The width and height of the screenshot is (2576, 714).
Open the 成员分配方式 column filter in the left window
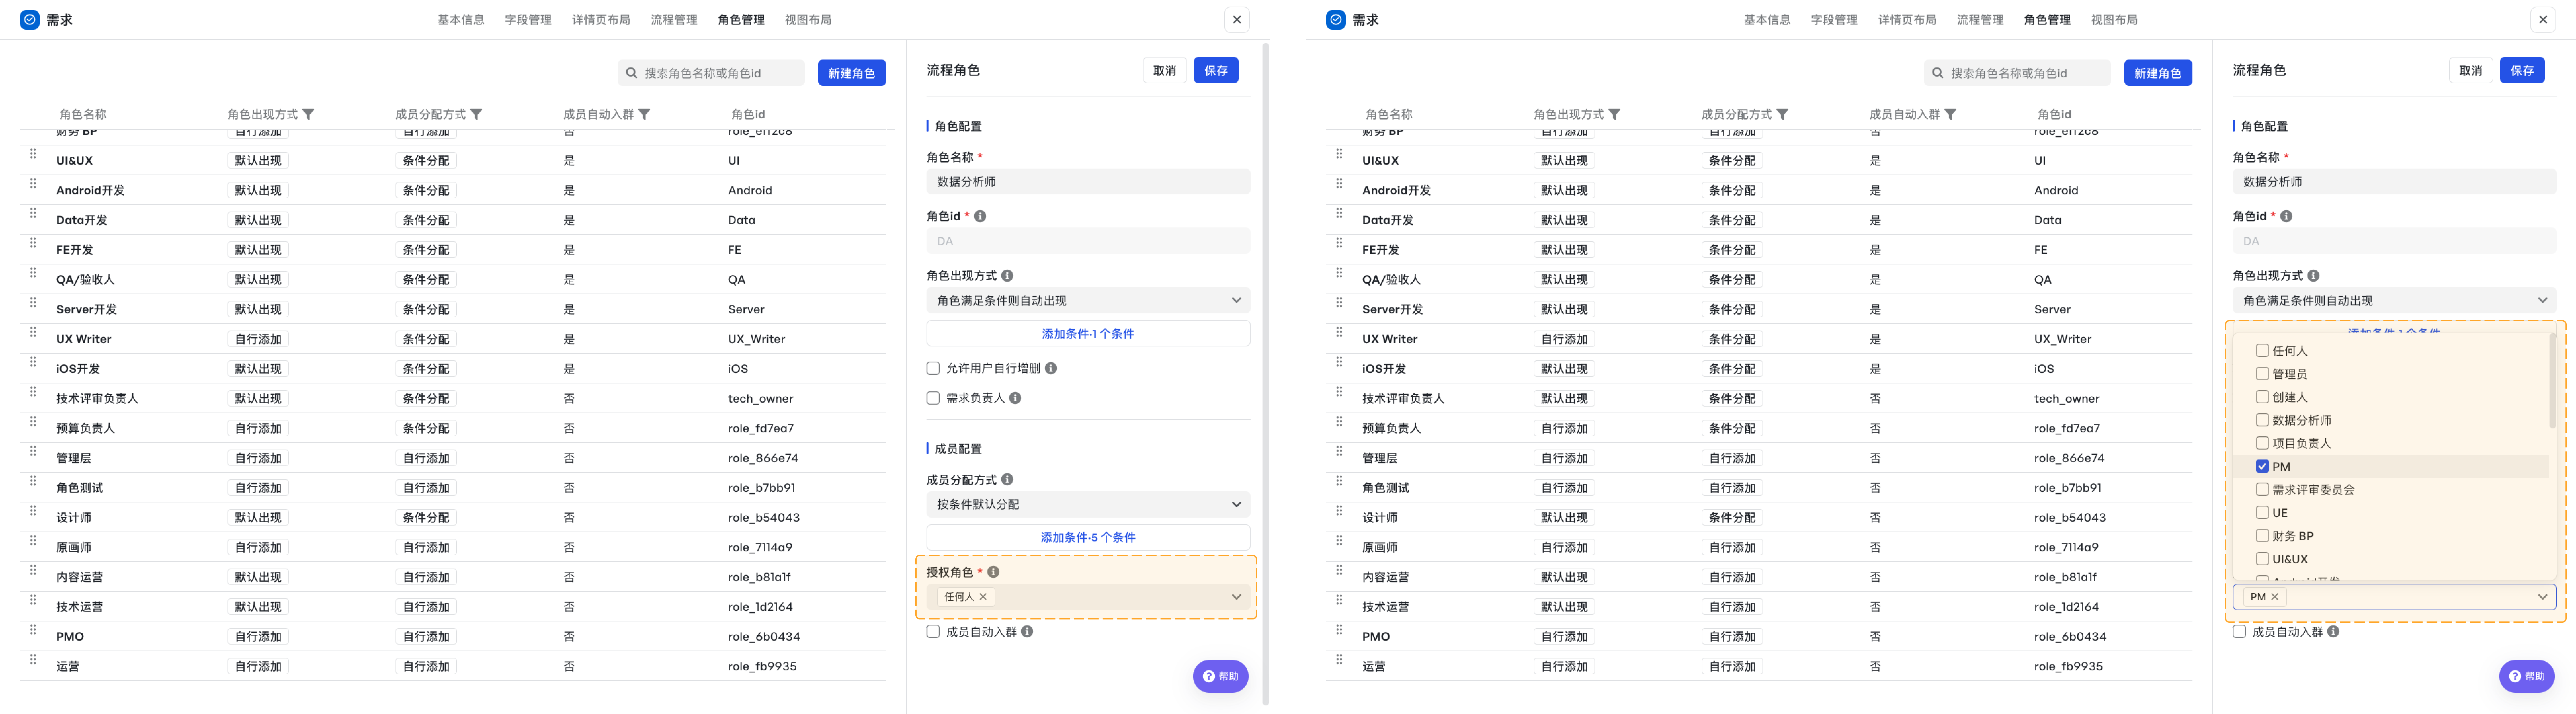coord(476,114)
